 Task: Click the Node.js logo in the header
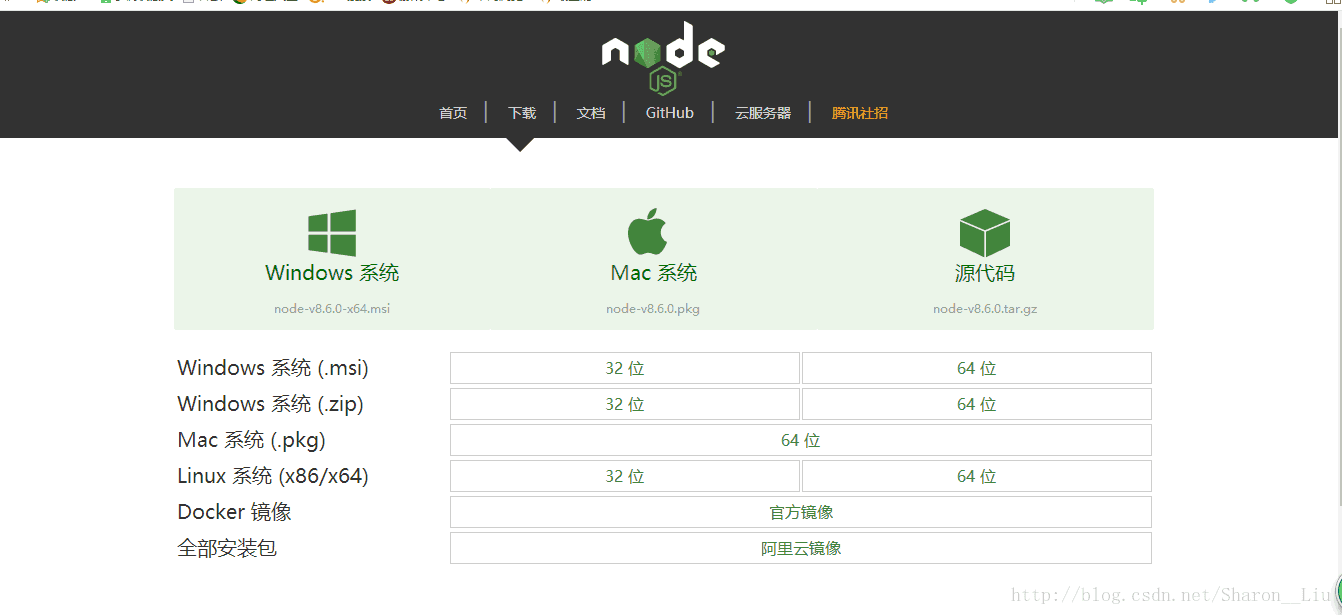click(x=663, y=57)
